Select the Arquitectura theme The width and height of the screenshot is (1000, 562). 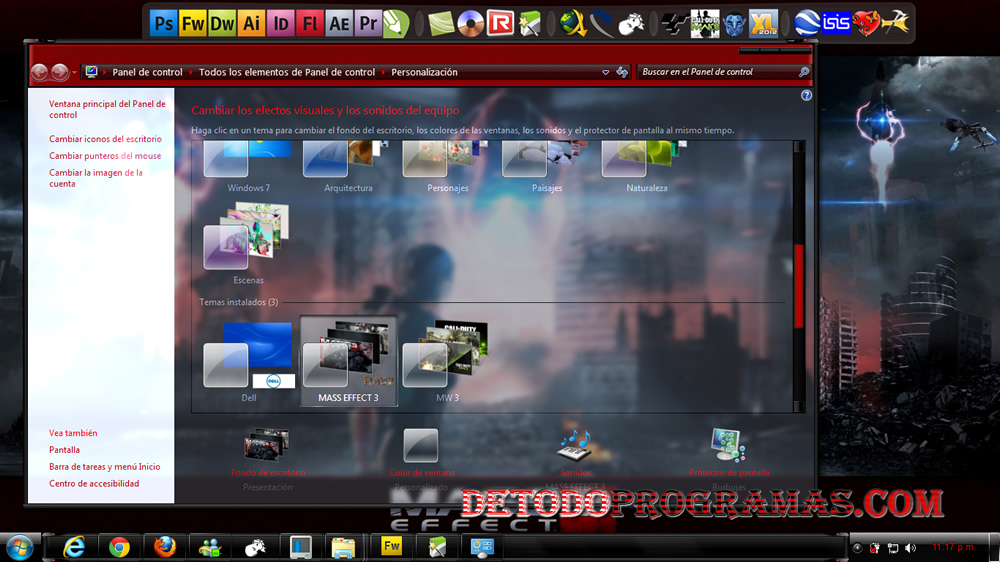coord(348,168)
